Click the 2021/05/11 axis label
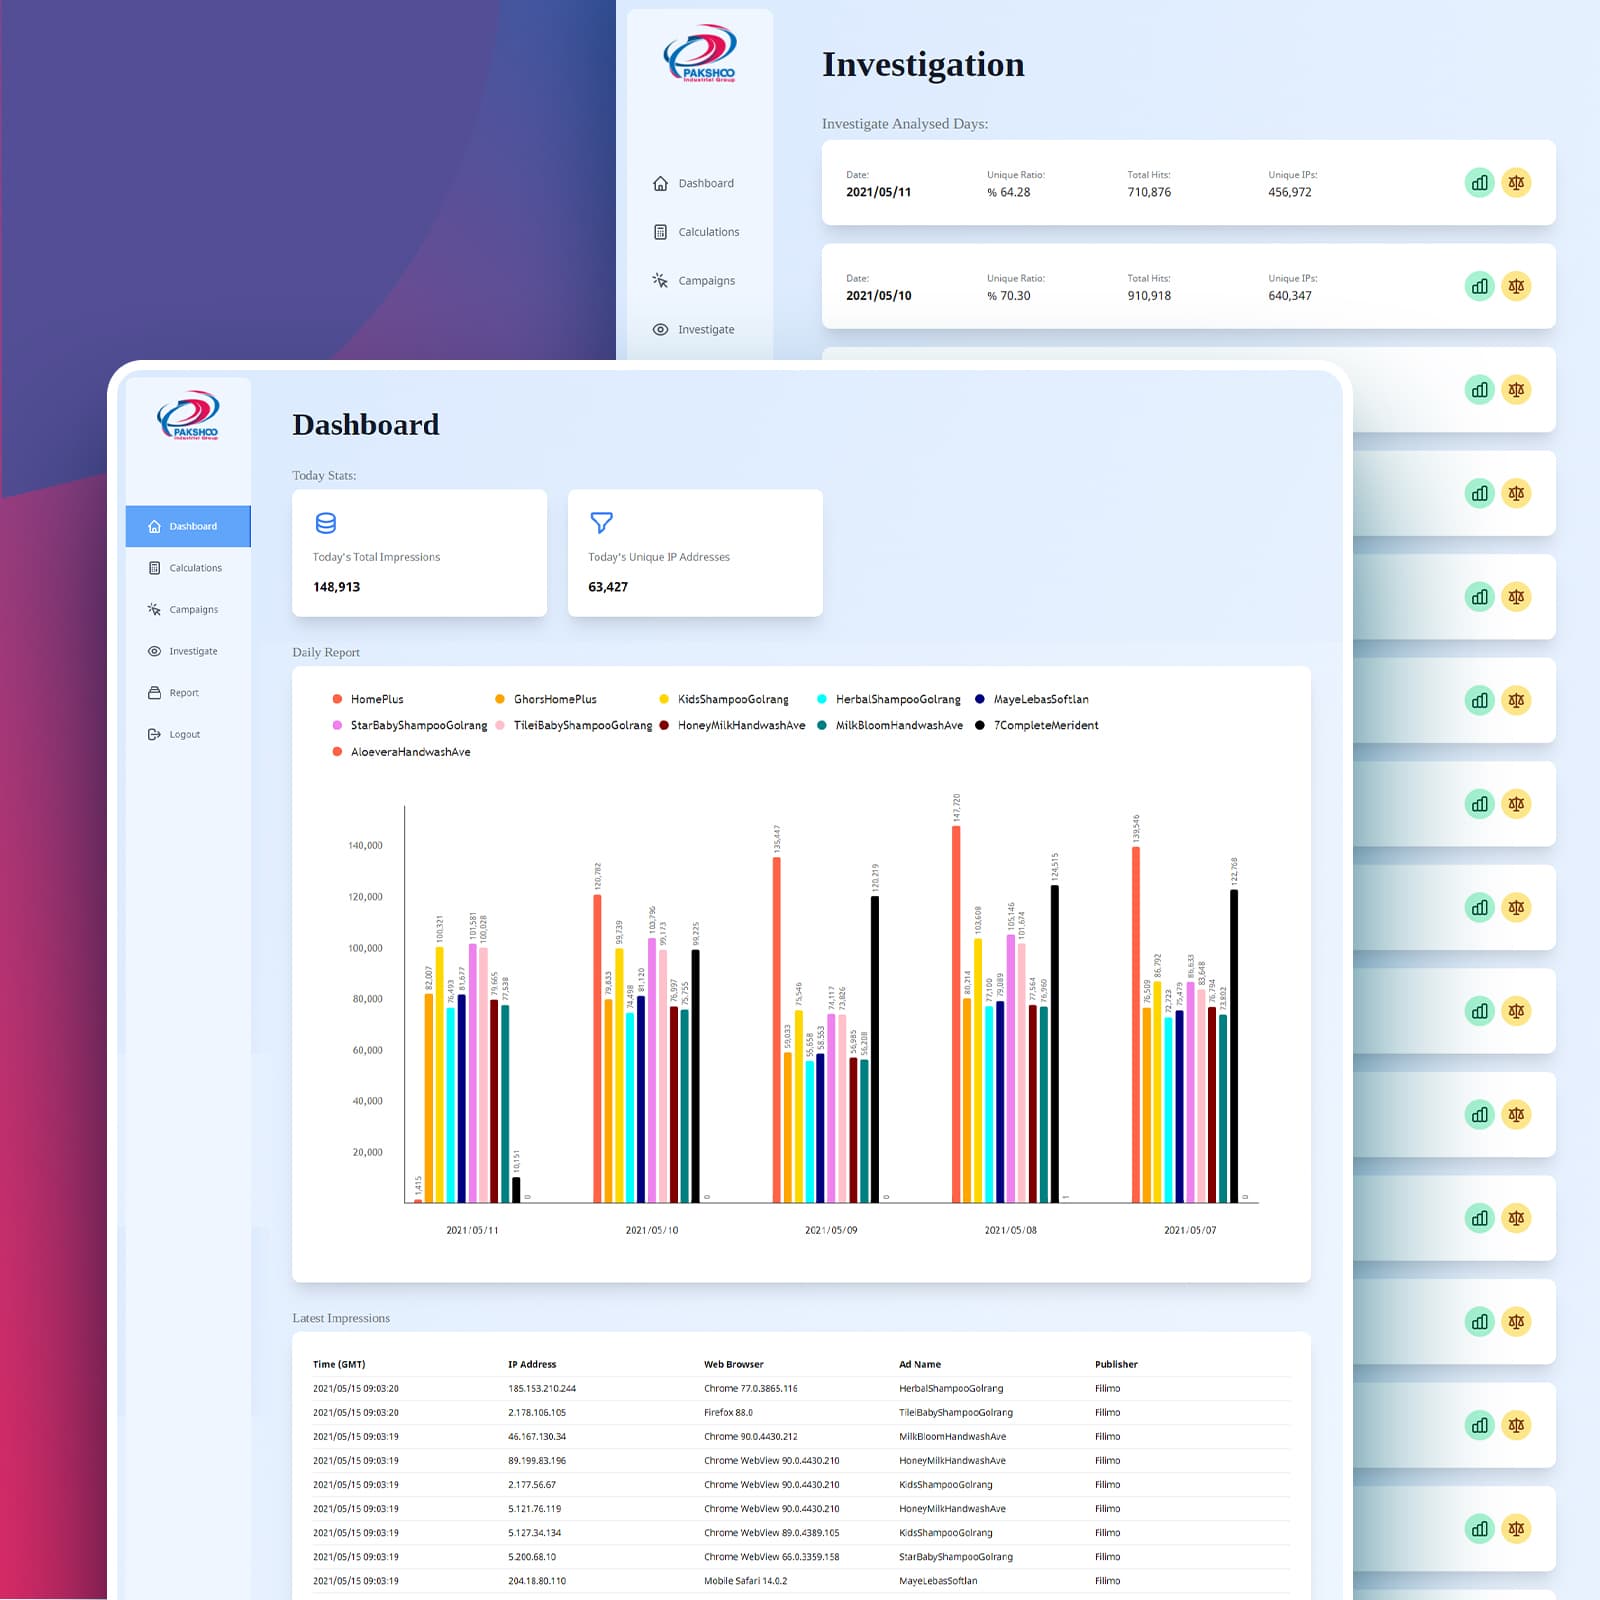The height and width of the screenshot is (1600, 1600). (472, 1230)
